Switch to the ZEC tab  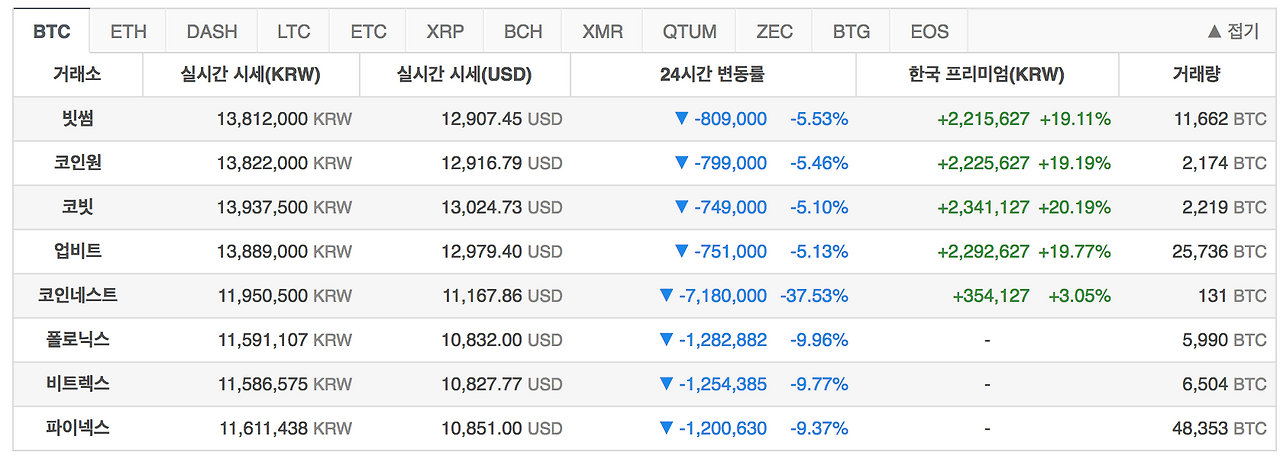774,31
